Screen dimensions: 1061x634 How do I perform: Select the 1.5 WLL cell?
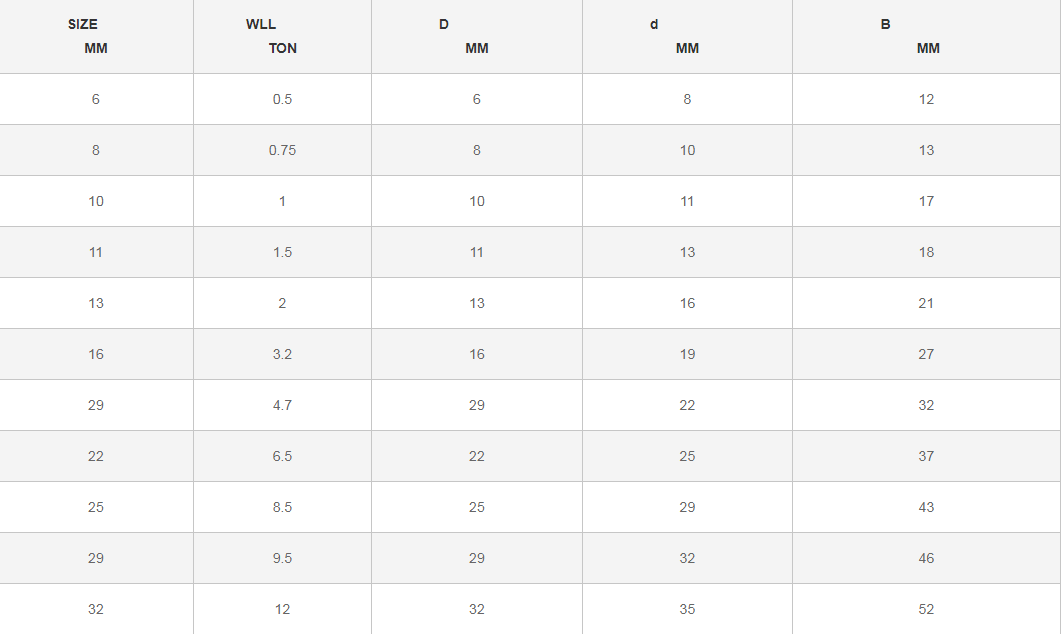click(x=282, y=252)
